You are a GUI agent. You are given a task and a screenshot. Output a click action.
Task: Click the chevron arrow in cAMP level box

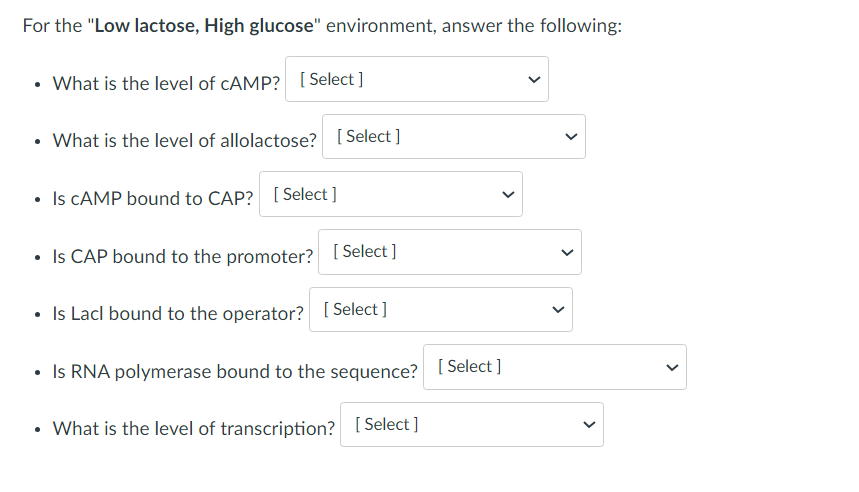(x=534, y=80)
